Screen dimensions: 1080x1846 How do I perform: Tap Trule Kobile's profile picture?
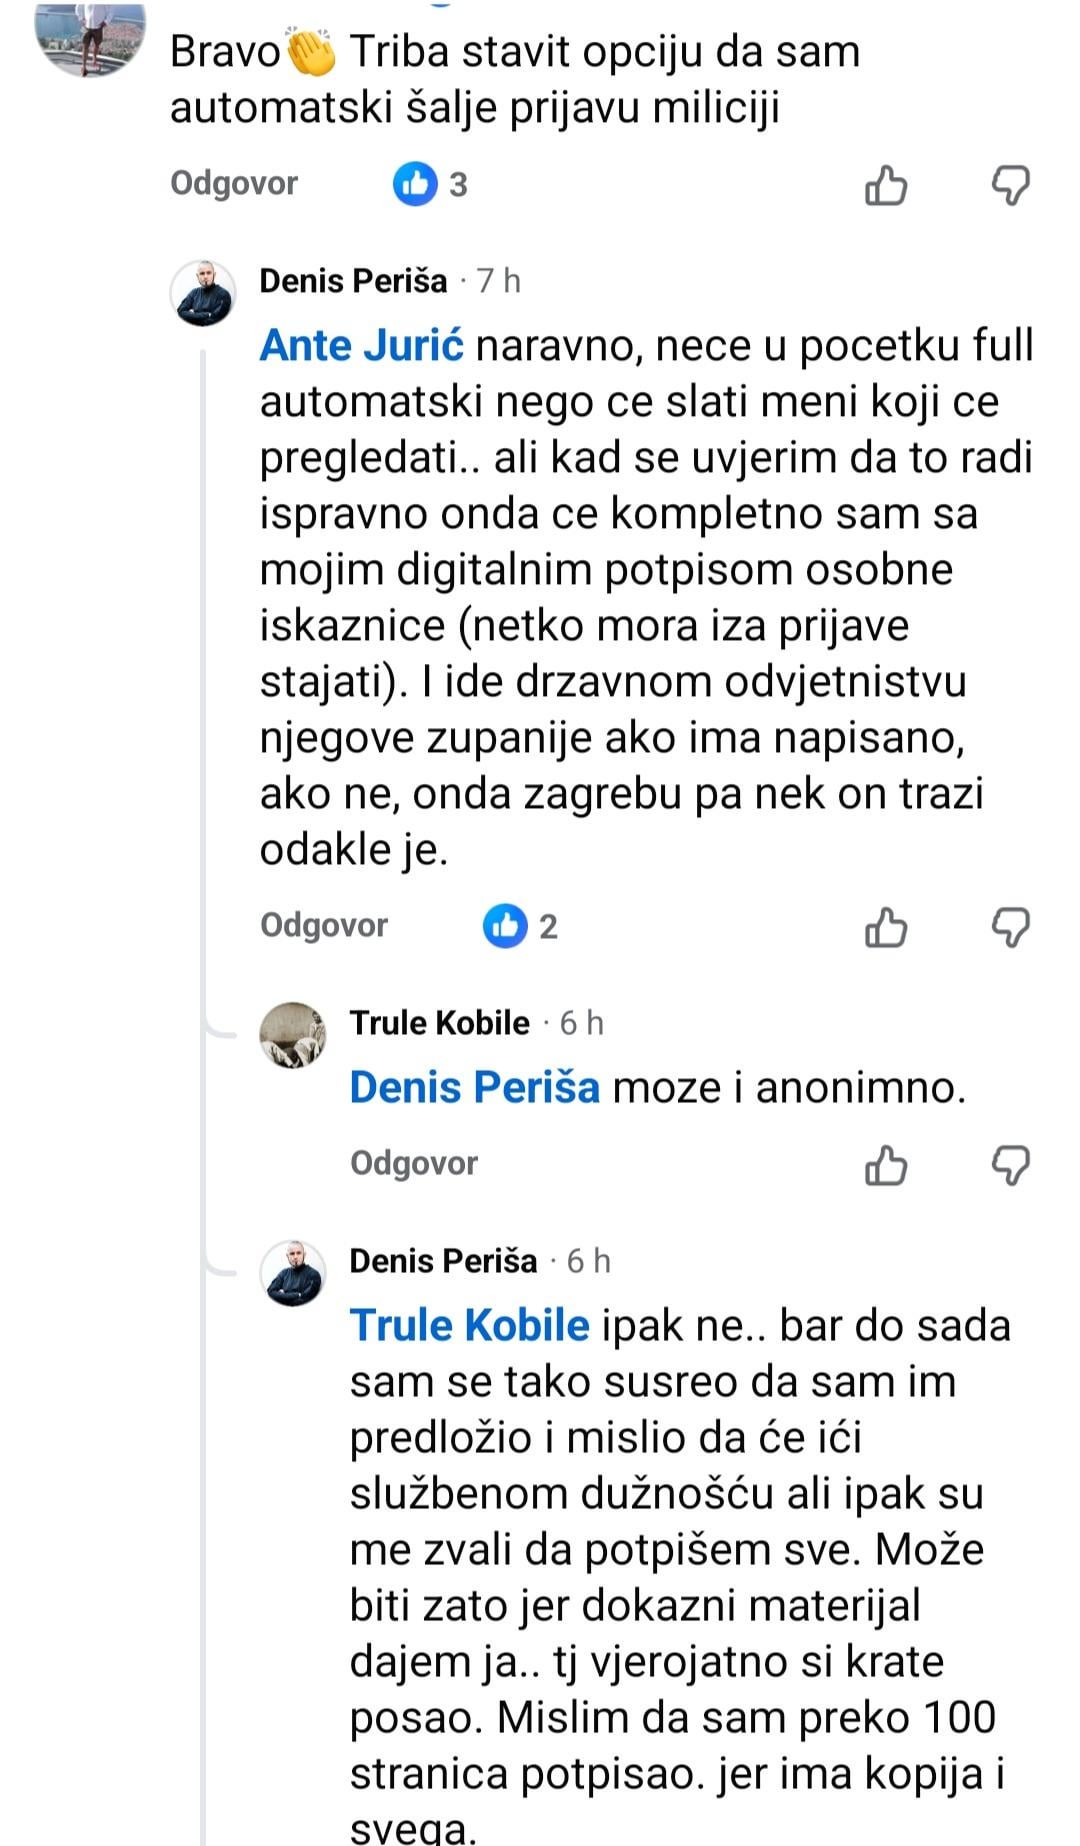[293, 1035]
